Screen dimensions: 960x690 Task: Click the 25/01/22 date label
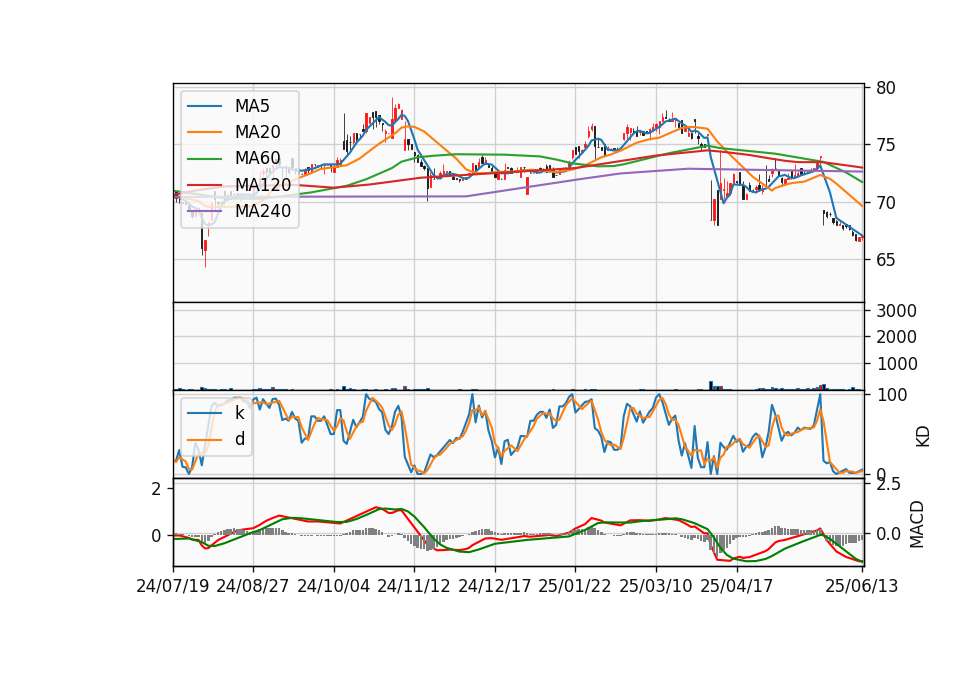(x=574, y=586)
